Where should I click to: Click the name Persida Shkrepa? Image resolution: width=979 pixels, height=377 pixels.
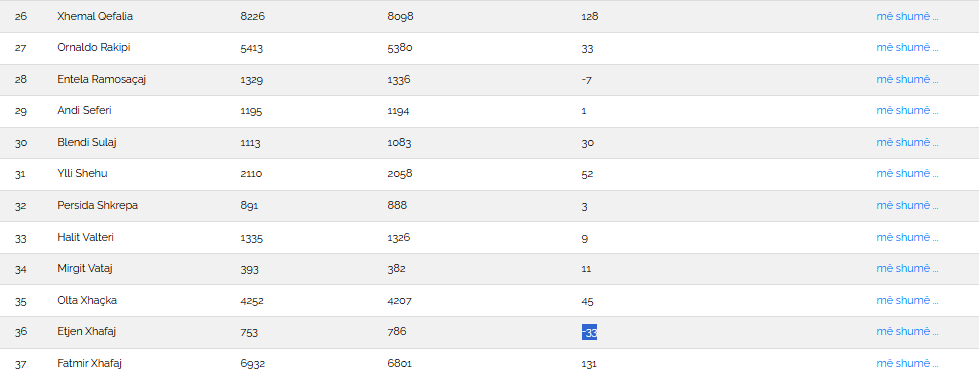pos(97,205)
